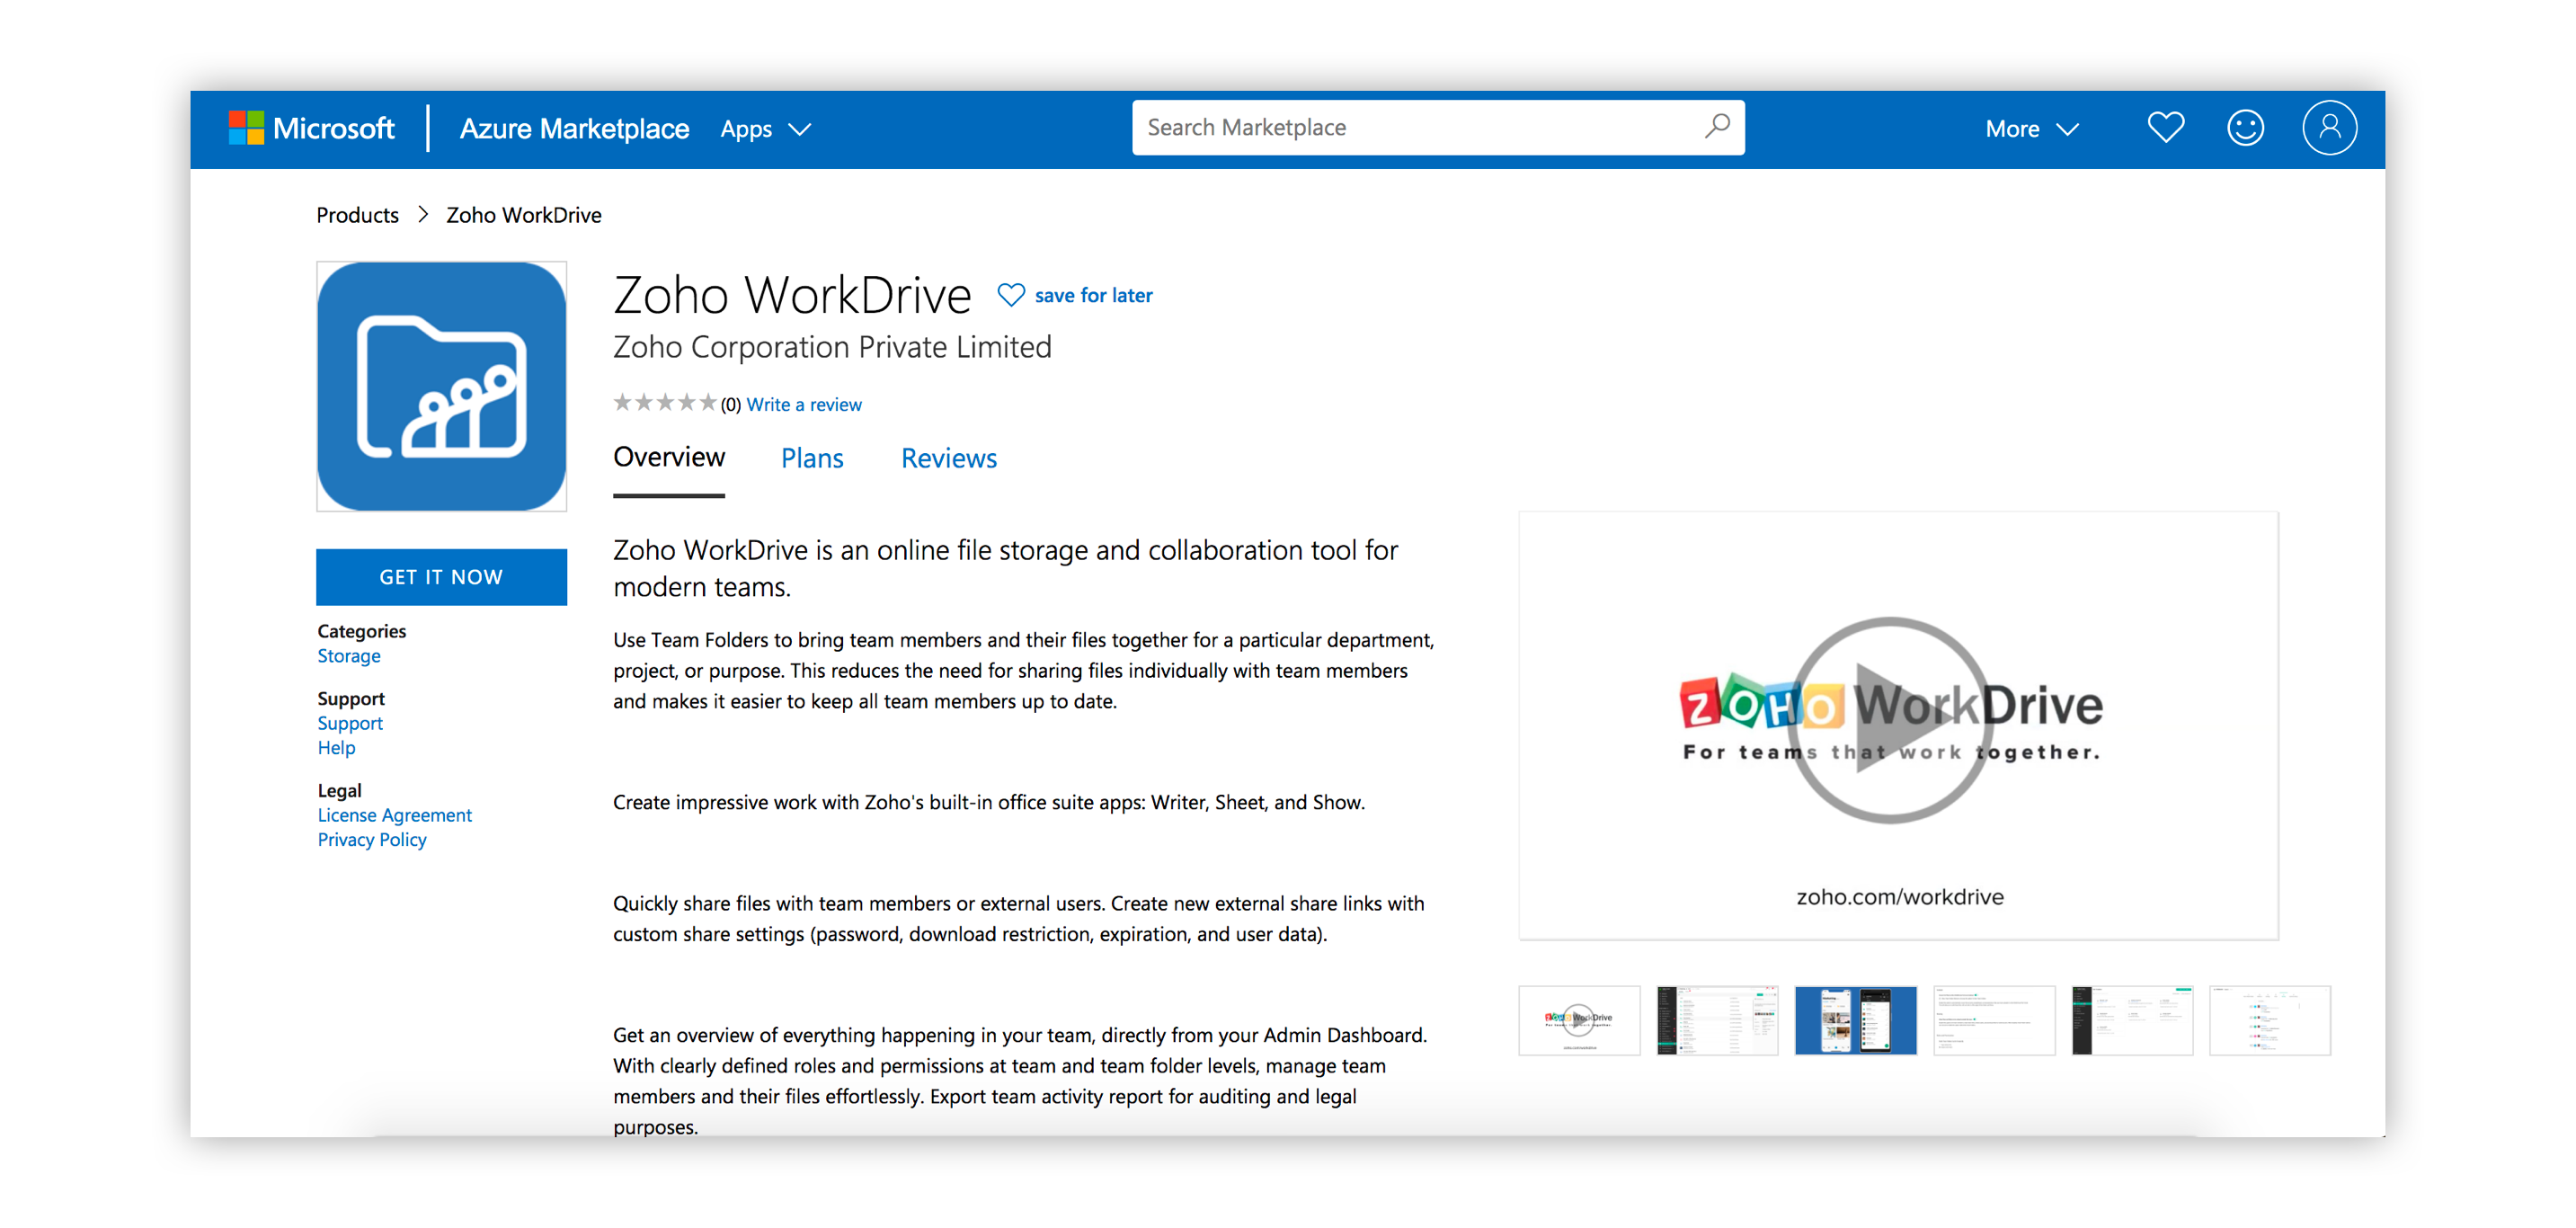
Task: Expand the More dropdown menu
Action: pos(2031,129)
